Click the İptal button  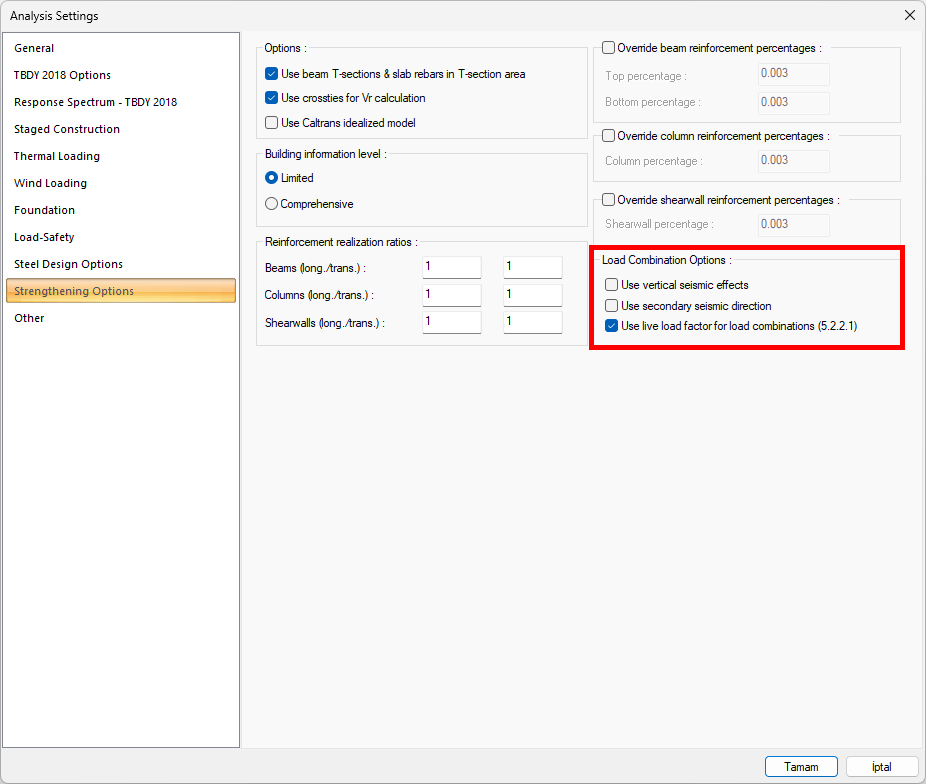point(881,767)
